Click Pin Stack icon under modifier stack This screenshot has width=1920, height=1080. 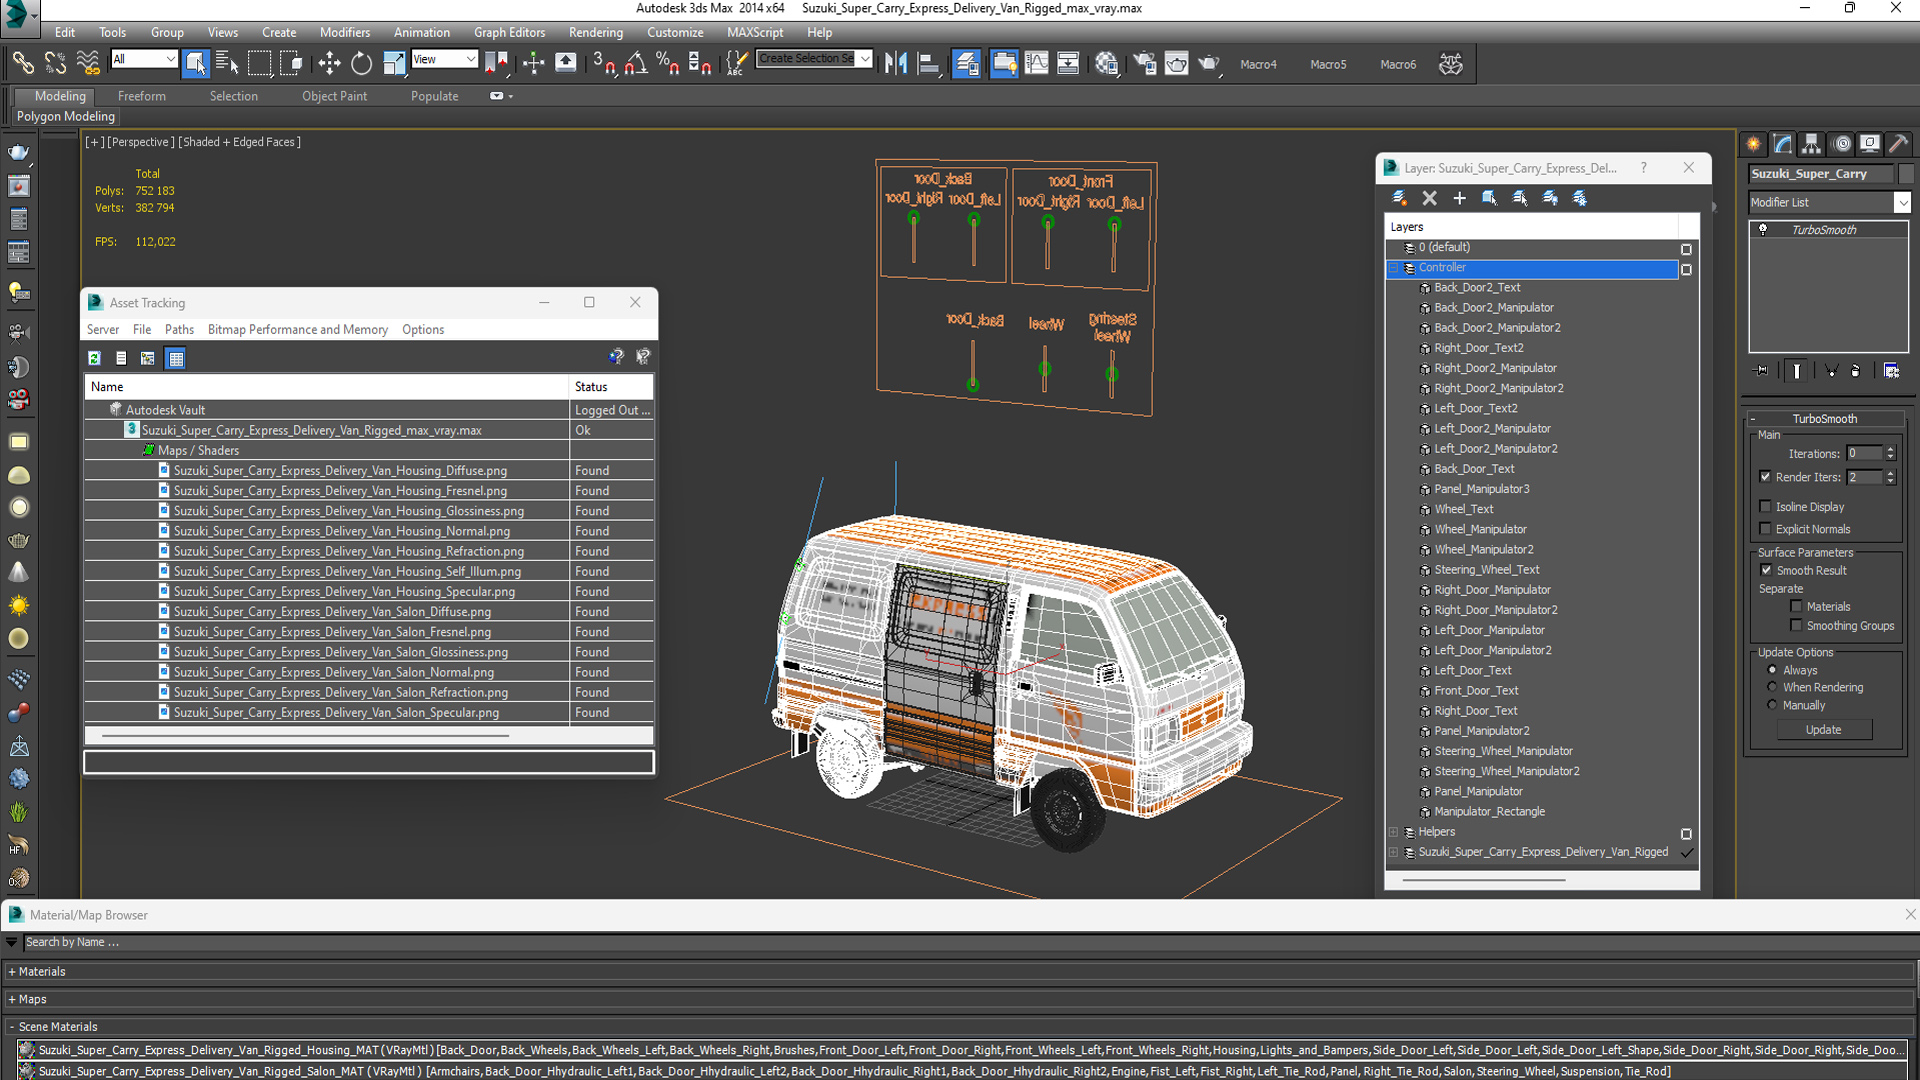1762,371
